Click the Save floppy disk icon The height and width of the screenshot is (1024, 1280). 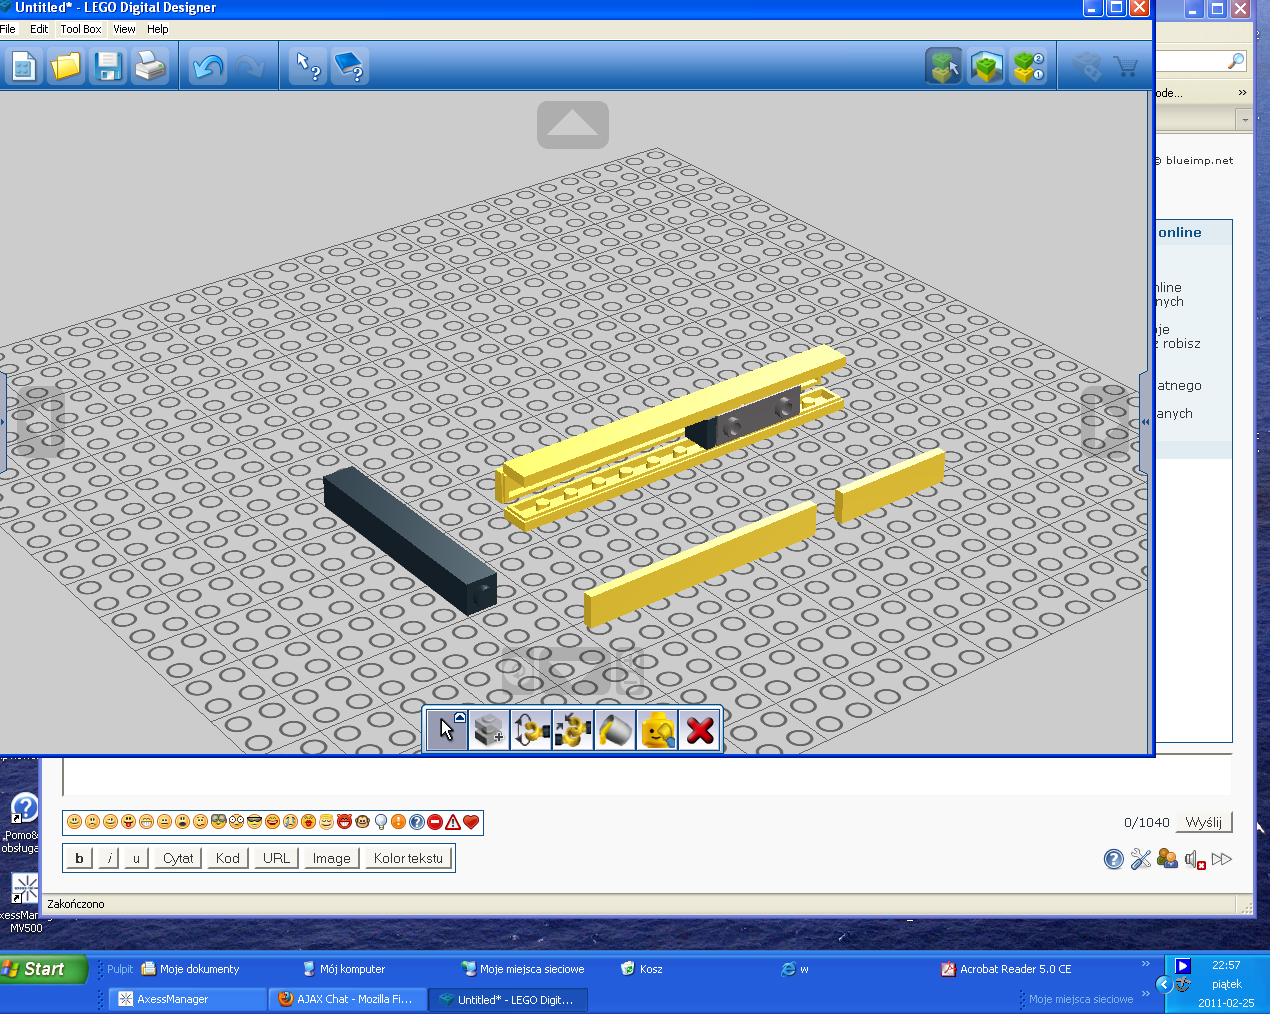point(108,67)
